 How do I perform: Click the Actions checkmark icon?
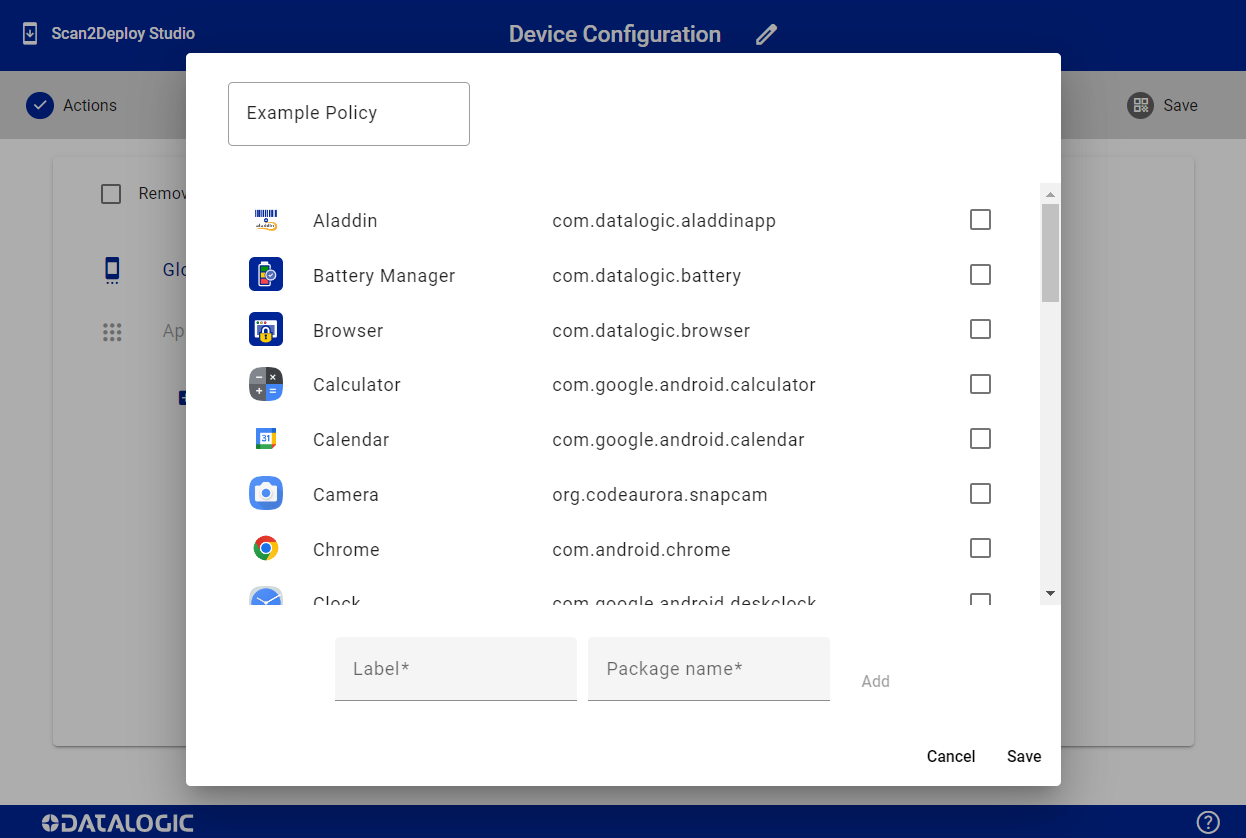(x=39, y=106)
